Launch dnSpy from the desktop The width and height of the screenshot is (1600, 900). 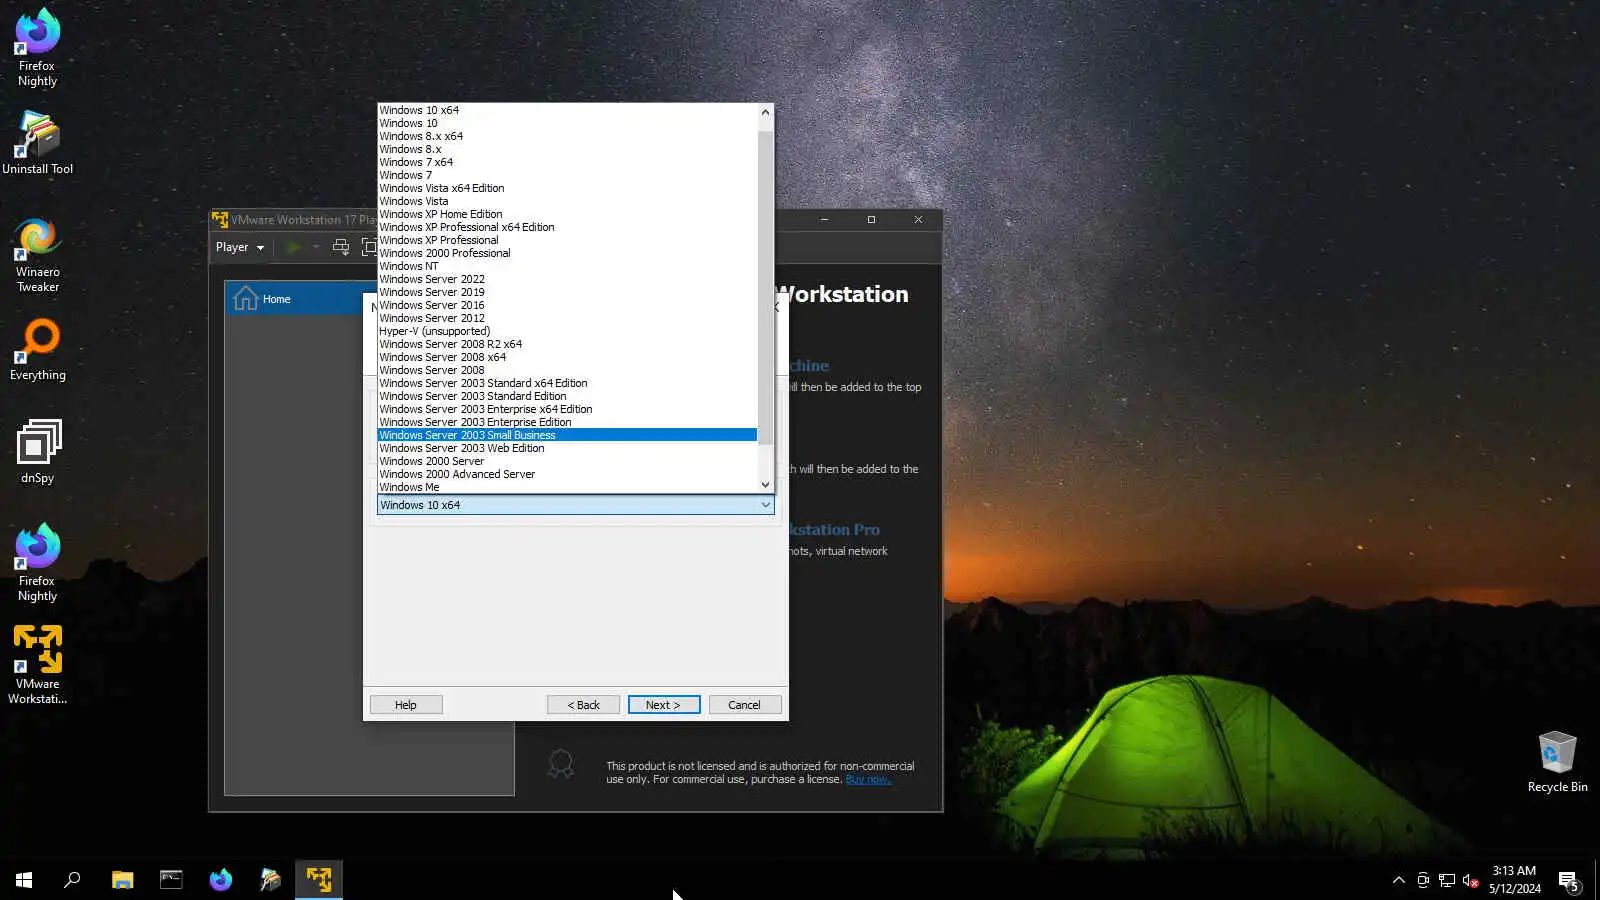(x=37, y=452)
